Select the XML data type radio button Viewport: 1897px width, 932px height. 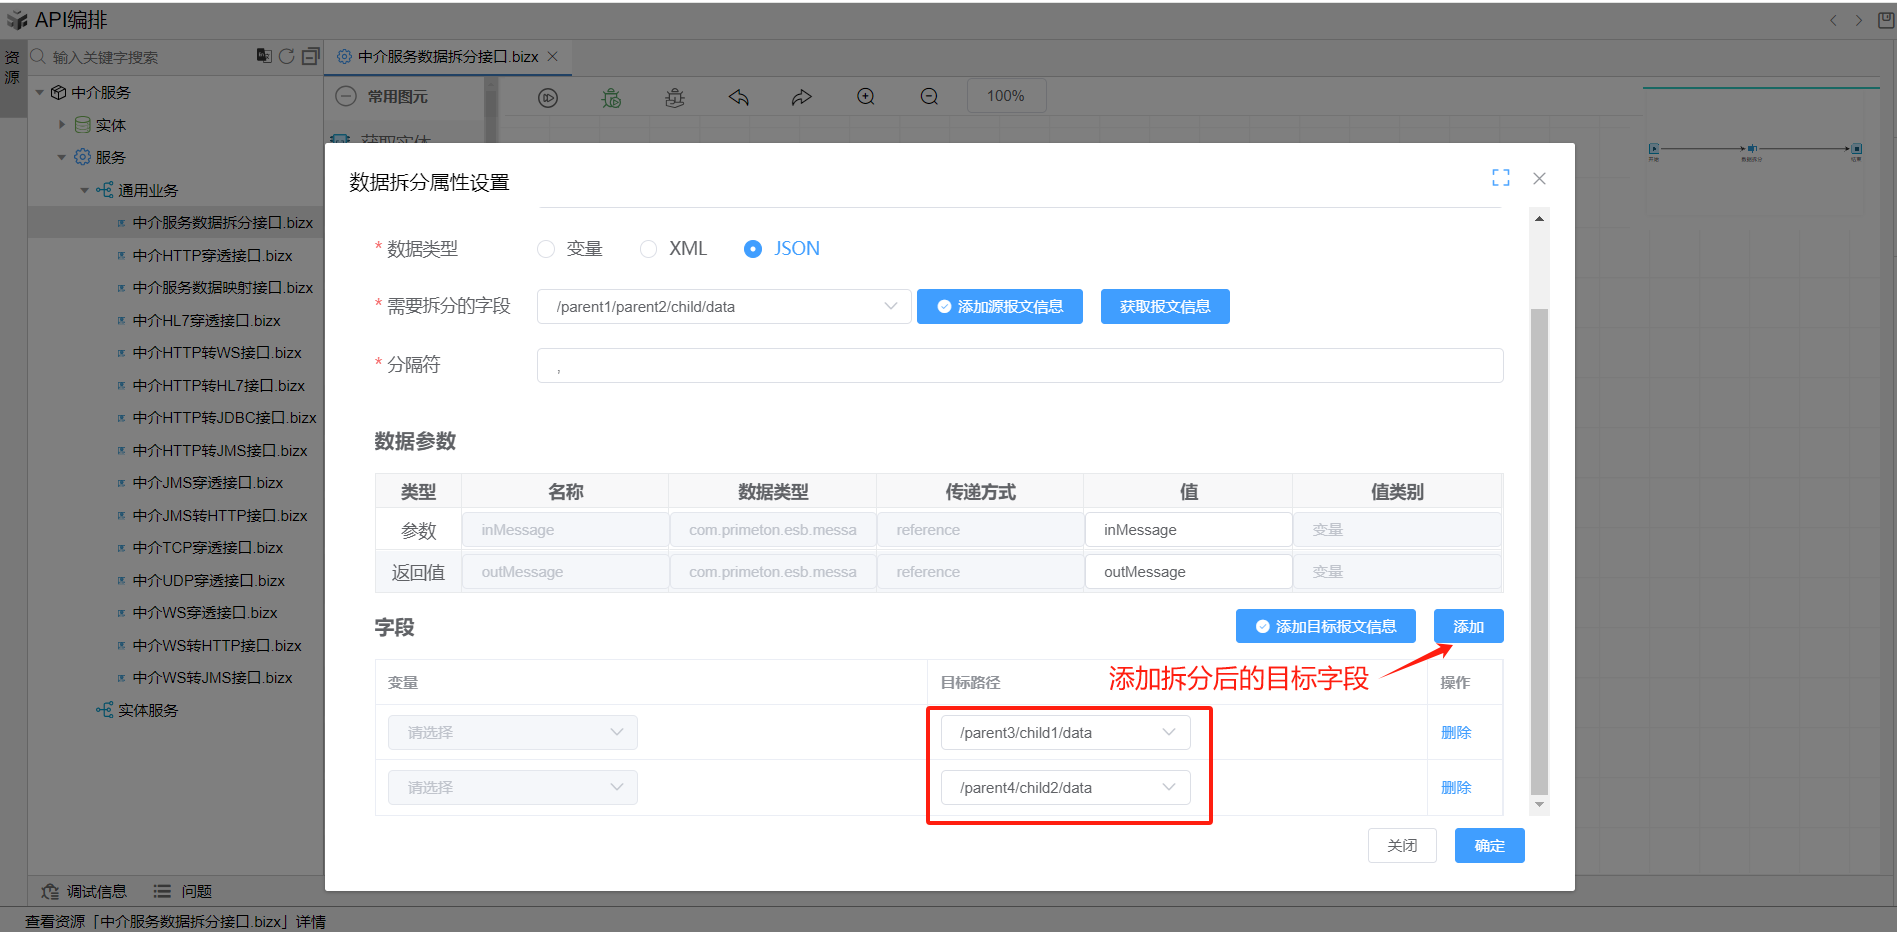[649, 249]
